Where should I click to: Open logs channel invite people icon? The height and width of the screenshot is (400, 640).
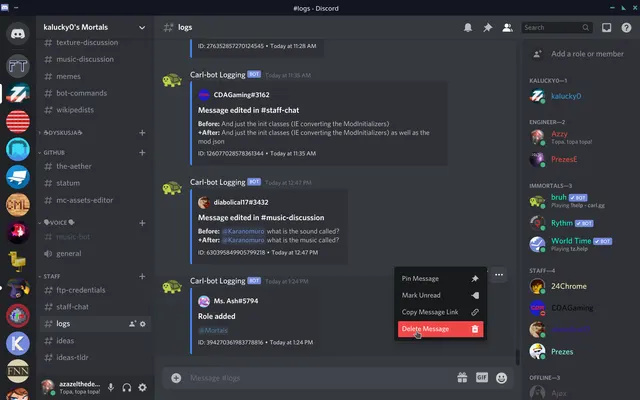[x=132, y=324]
